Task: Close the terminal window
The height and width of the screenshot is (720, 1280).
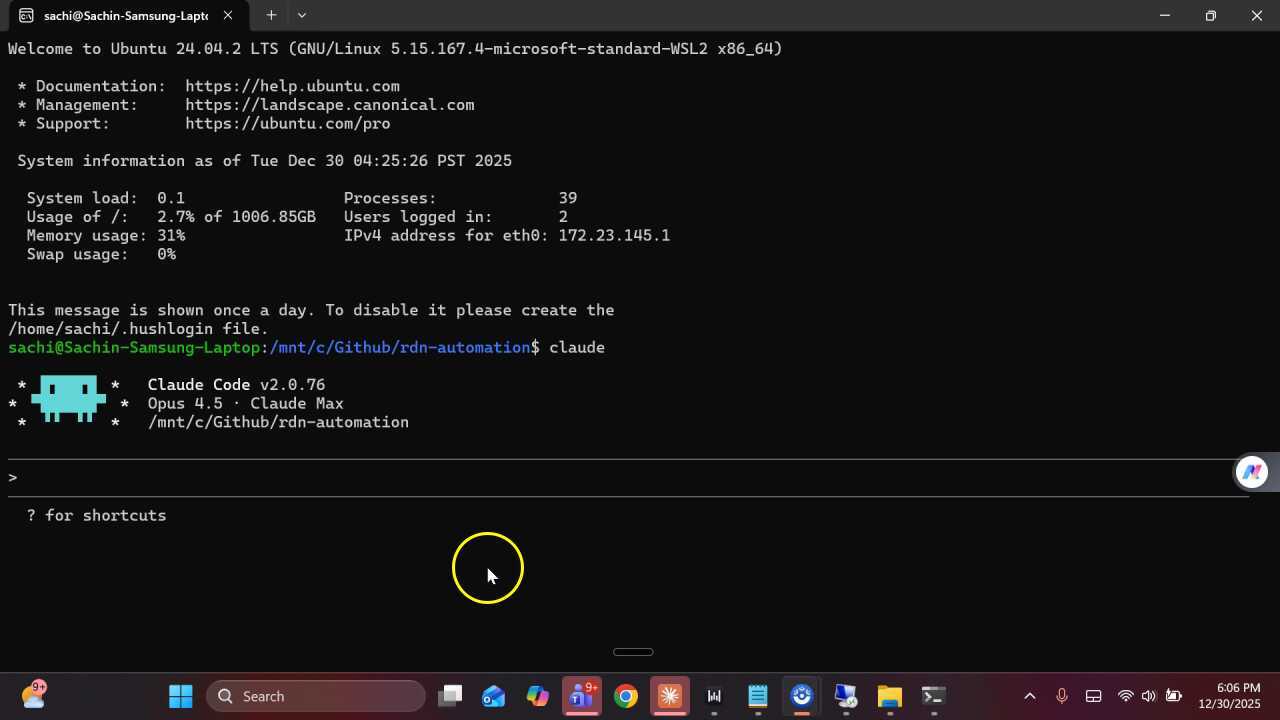Action: [1257, 15]
